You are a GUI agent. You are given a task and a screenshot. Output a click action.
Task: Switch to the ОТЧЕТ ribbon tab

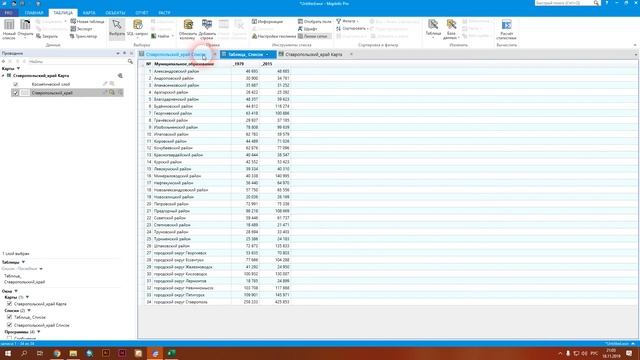142,13
